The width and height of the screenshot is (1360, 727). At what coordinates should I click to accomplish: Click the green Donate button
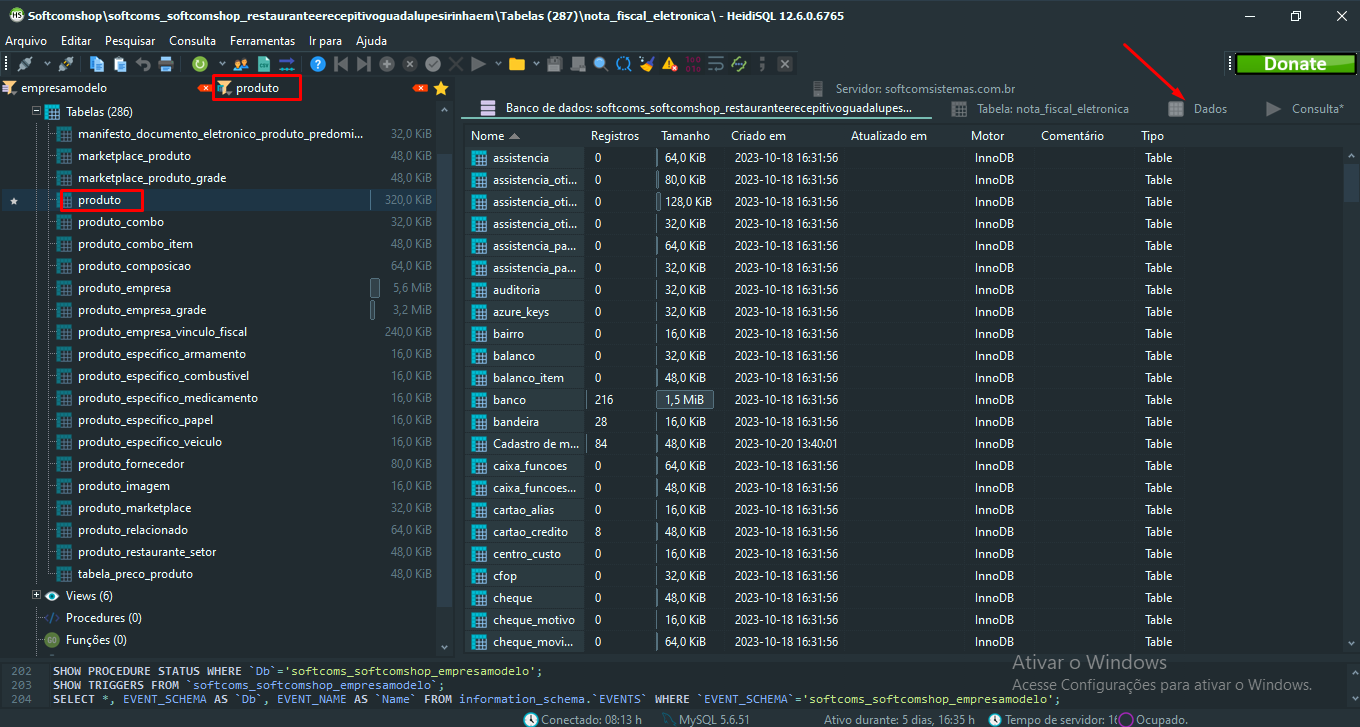(x=1294, y=64)
